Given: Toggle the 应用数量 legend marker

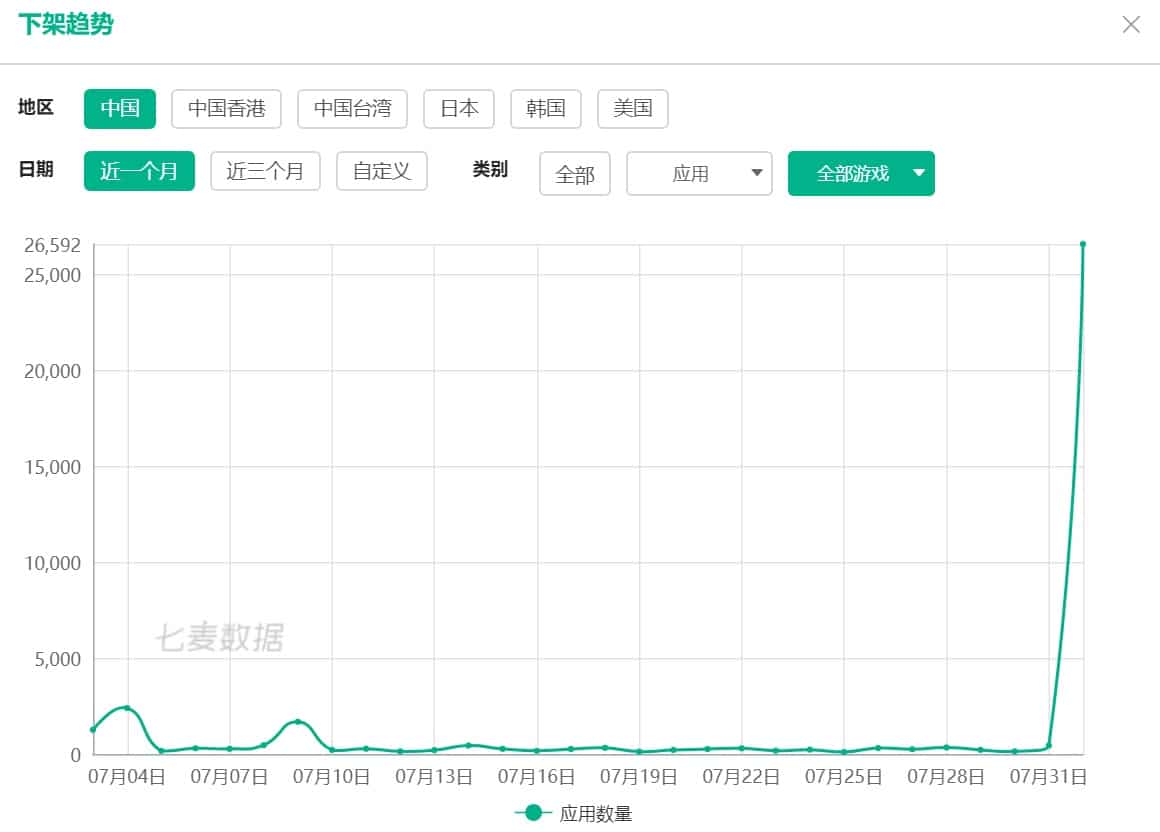Looking at the screenshot, I should [x=533, y=813].
